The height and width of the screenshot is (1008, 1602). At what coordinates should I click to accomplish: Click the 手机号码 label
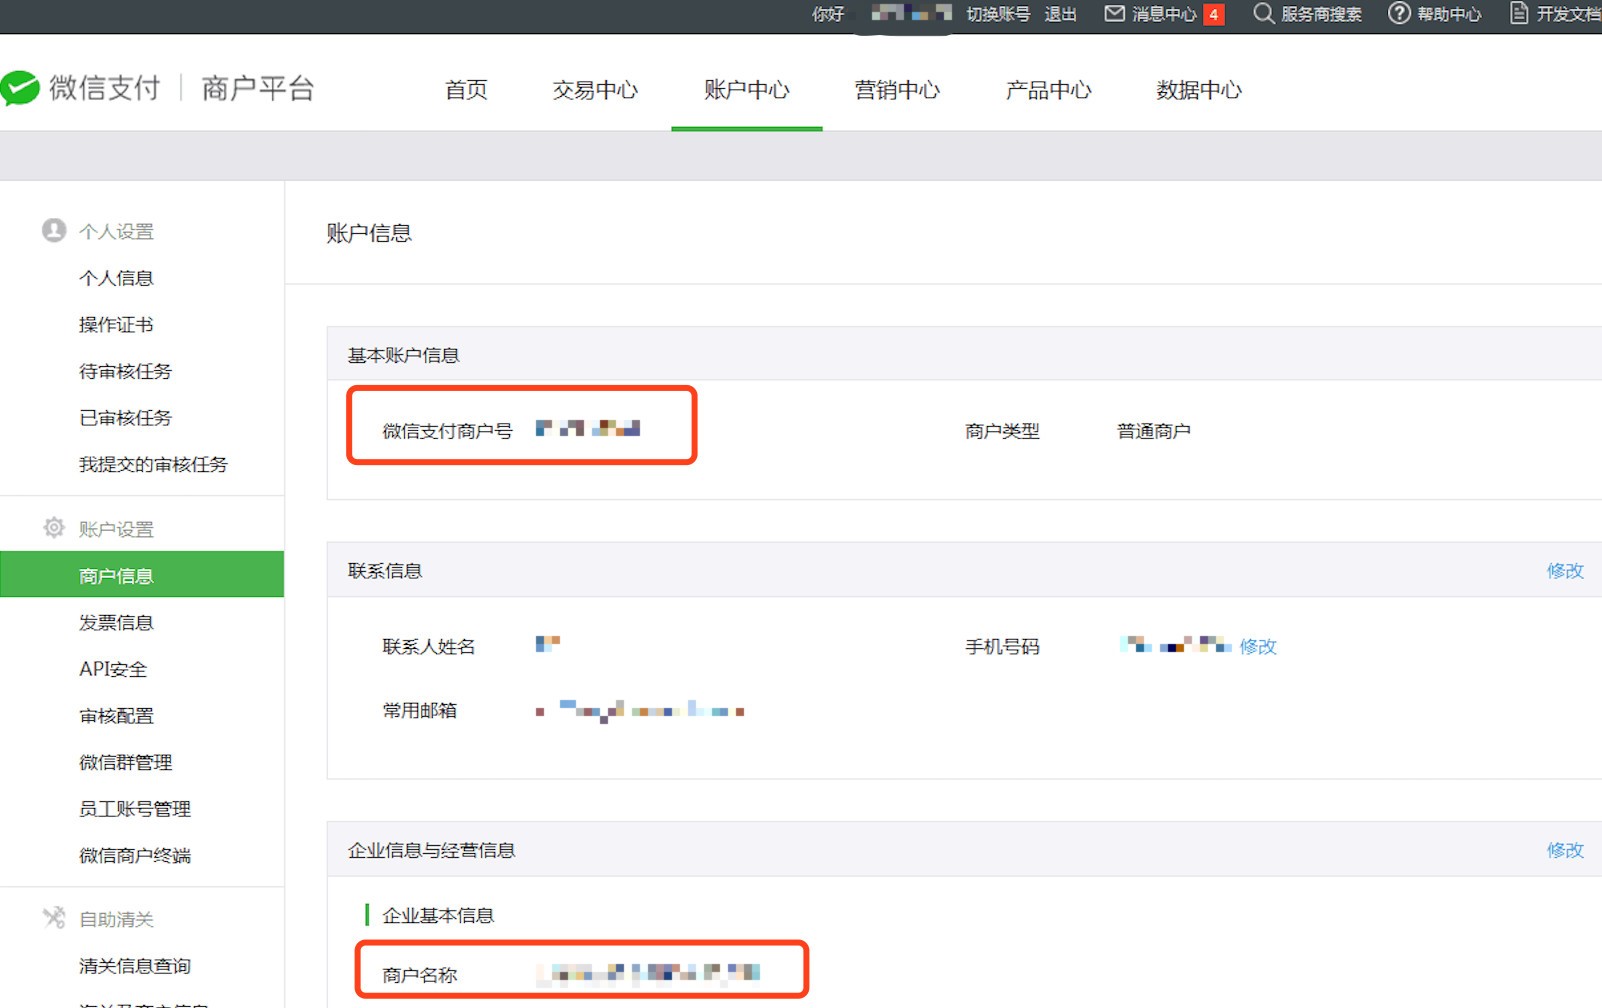[x=1002, y=646]
